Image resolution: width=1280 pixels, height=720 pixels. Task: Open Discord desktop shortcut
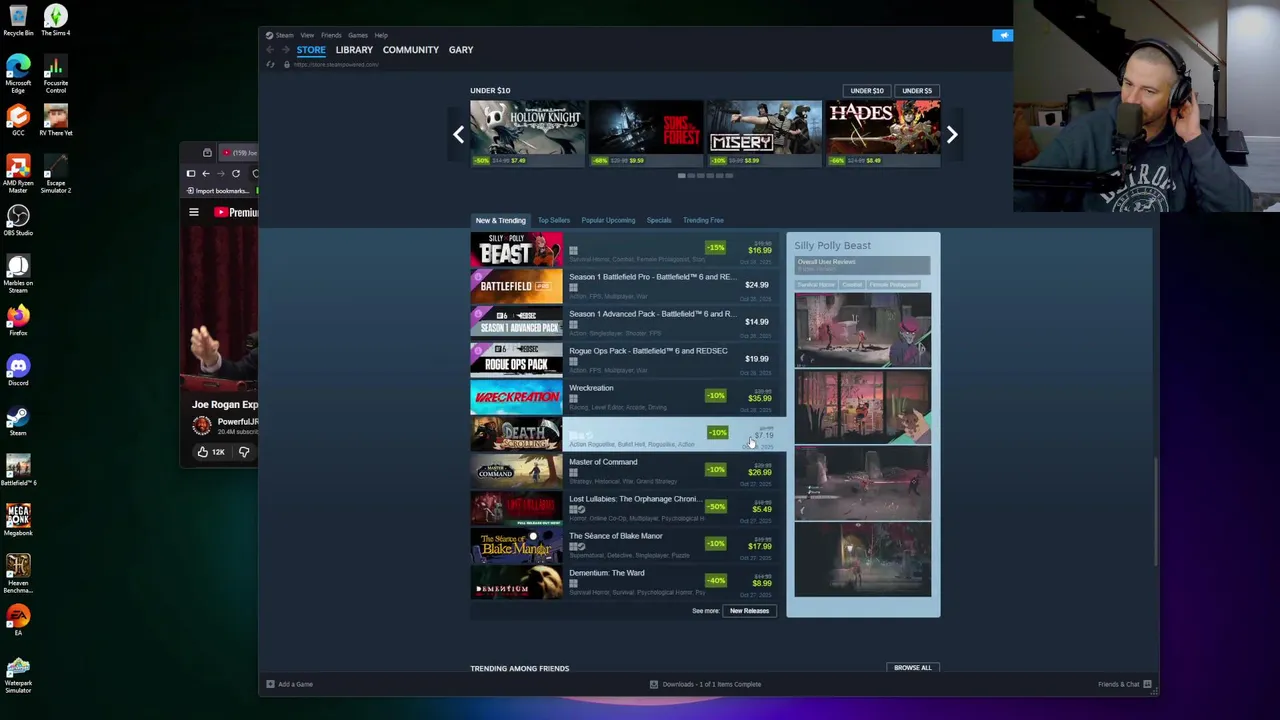click(x=18, y=370)
